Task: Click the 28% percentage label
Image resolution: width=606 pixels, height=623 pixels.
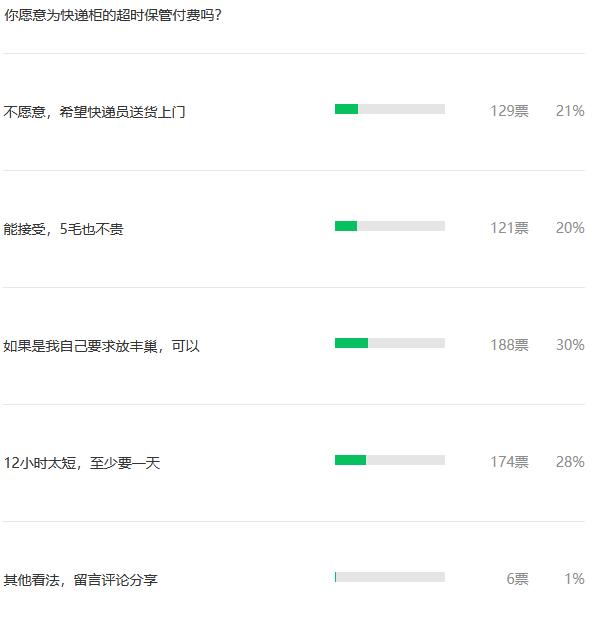Action: point(570,462)
